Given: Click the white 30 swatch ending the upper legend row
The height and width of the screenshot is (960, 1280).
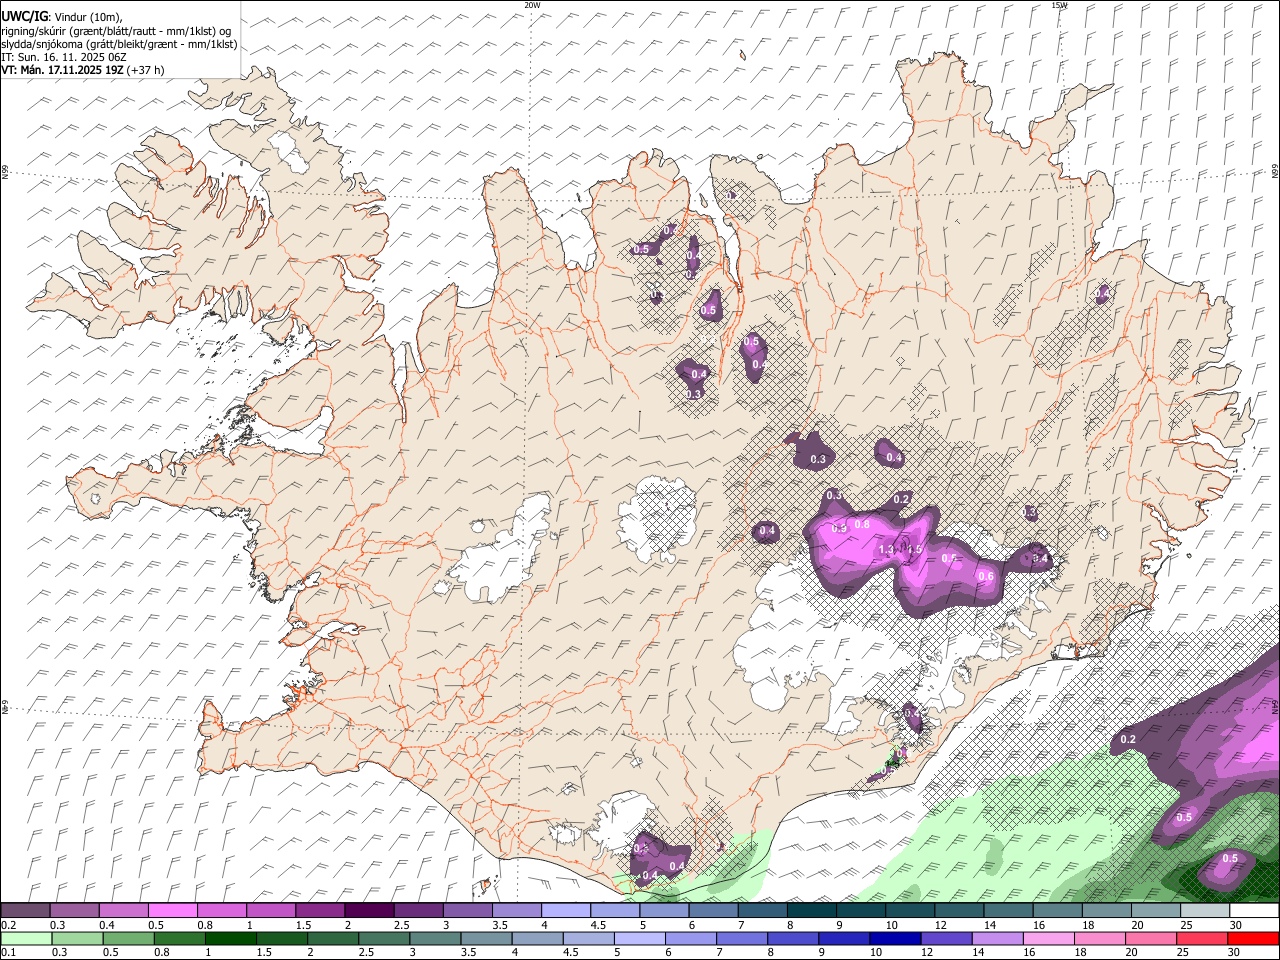Looking at the screenshot, I should point(1254,911).
